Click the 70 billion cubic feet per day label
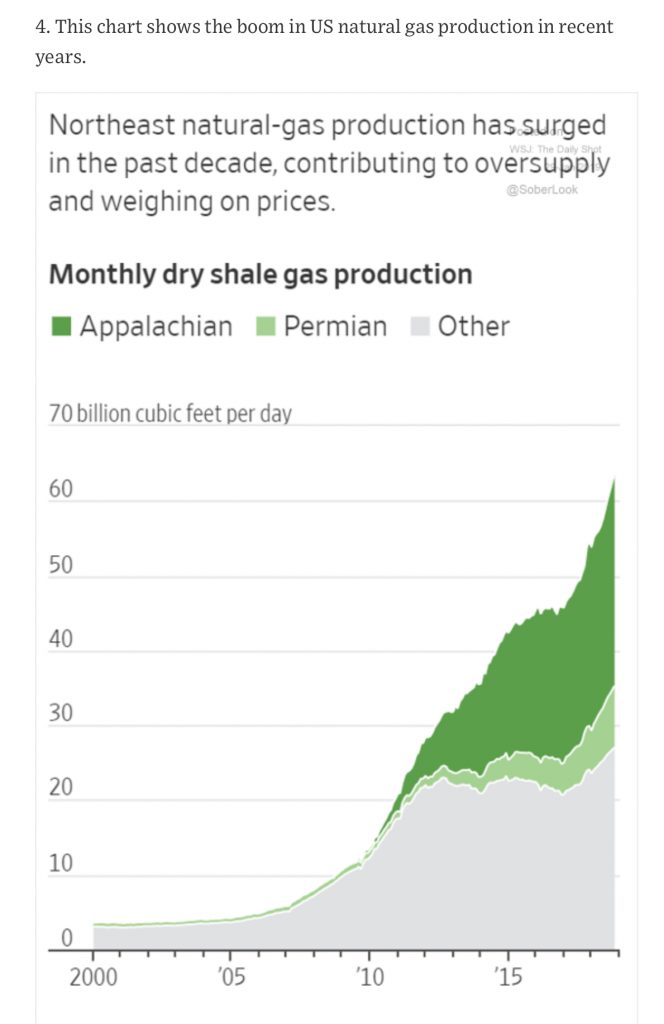The height and width of the screenshot is (1024, 664). [170, 413]
